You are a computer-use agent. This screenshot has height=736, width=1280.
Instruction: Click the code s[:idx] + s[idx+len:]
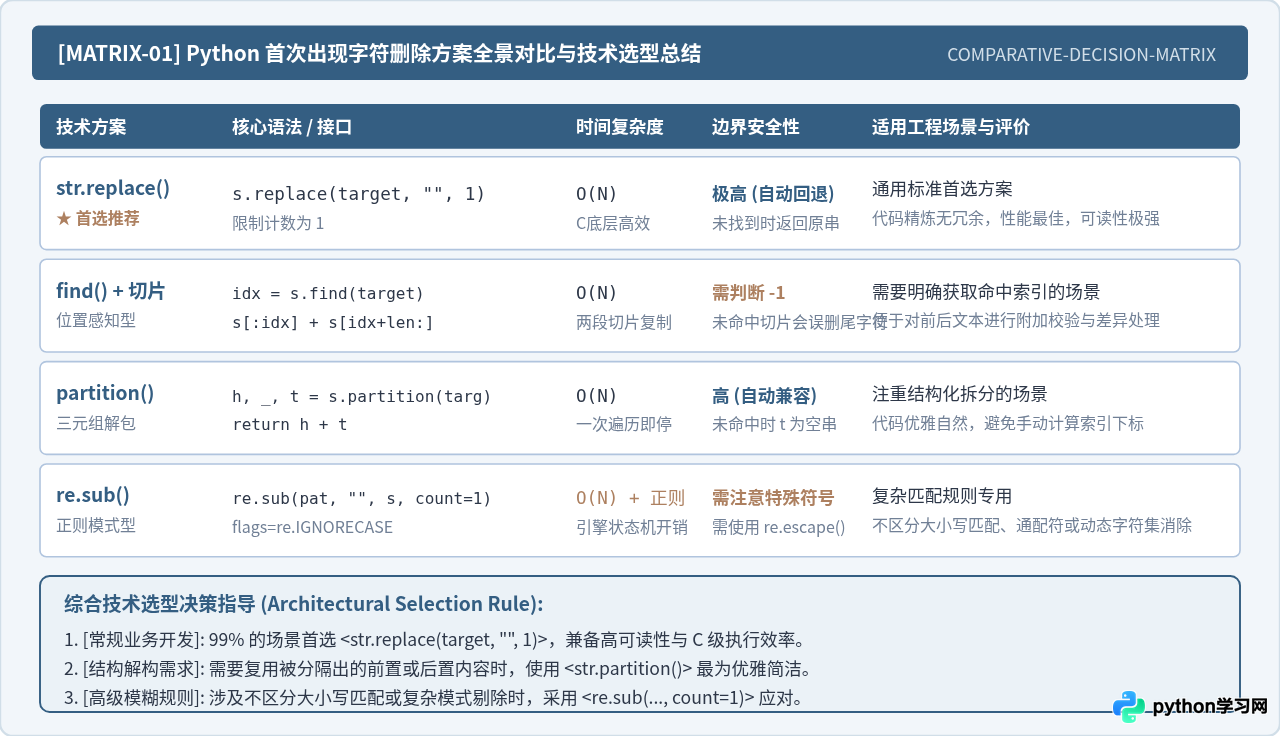(332, 322)
